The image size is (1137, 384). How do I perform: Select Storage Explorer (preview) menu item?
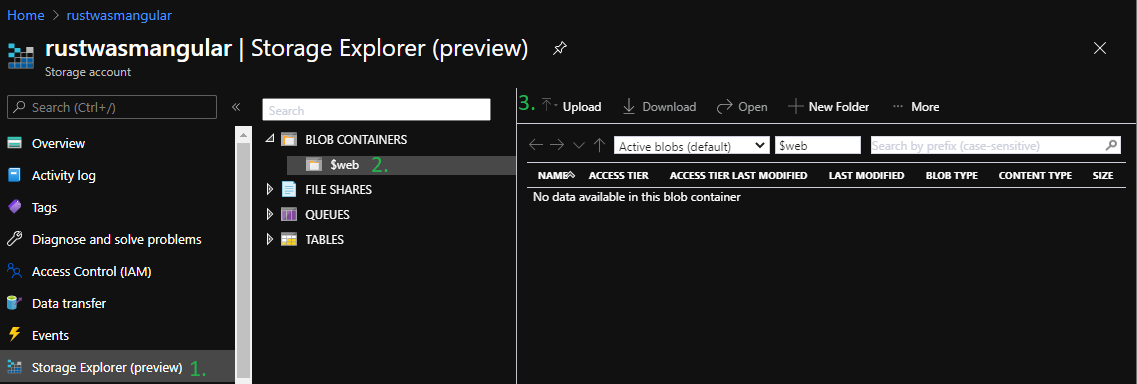(117, 367)
